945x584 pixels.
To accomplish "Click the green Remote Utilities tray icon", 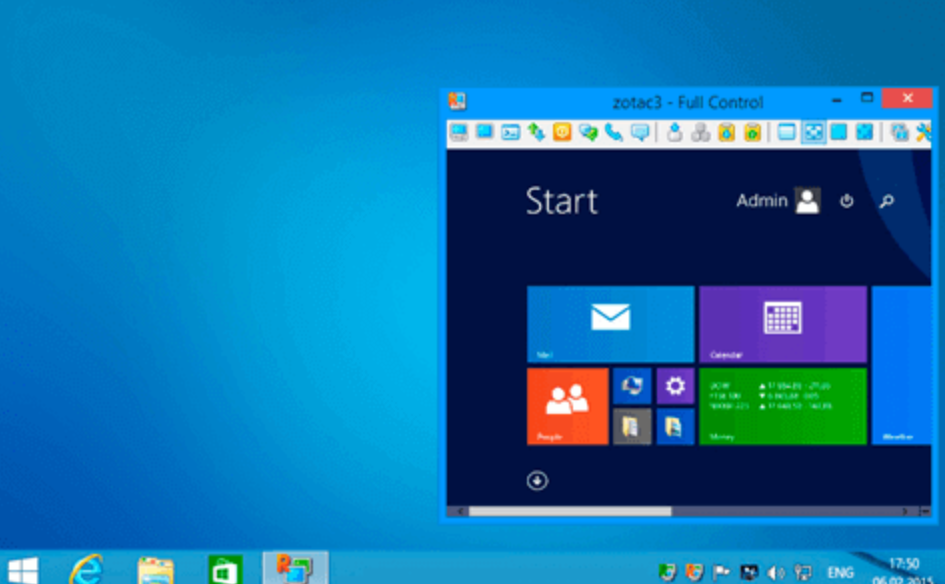I will 667,571.
